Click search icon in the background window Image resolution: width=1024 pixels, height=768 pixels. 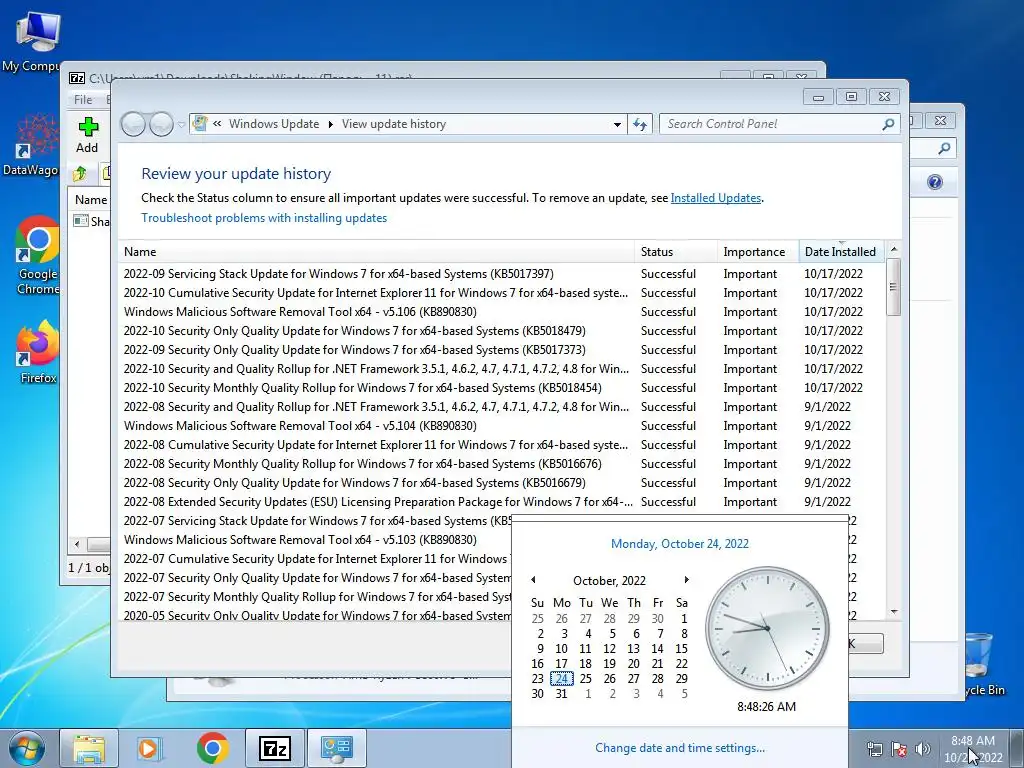tap(944, 149)
